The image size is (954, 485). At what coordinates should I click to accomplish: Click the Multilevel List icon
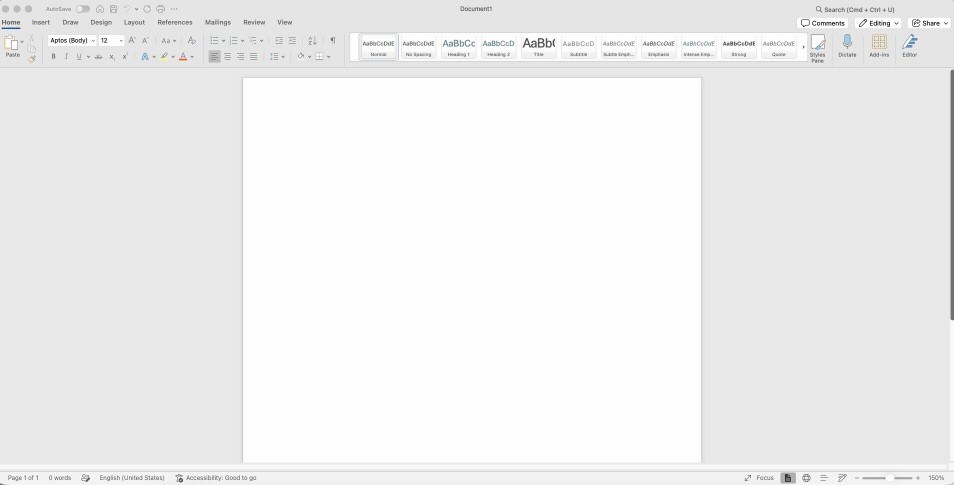point(253,41)
